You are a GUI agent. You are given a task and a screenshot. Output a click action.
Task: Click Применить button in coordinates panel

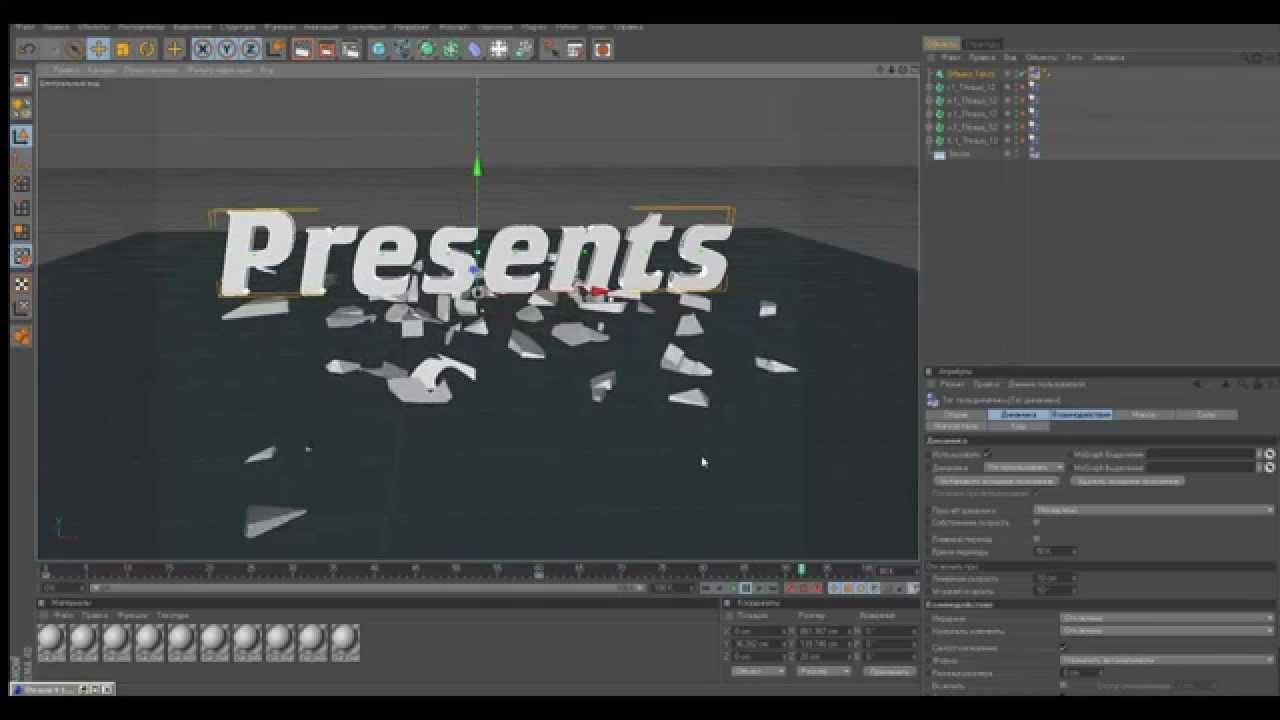pos(888,671)
